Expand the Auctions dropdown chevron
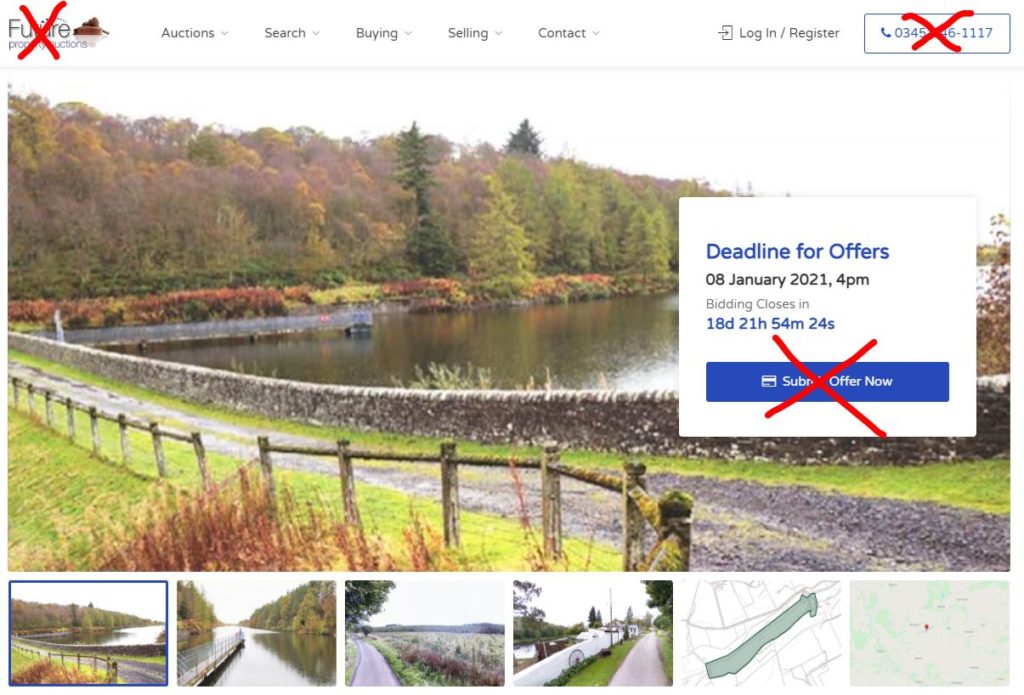Screen dimensions: 1024x695 pyautogui.click(x=225, y=33)
